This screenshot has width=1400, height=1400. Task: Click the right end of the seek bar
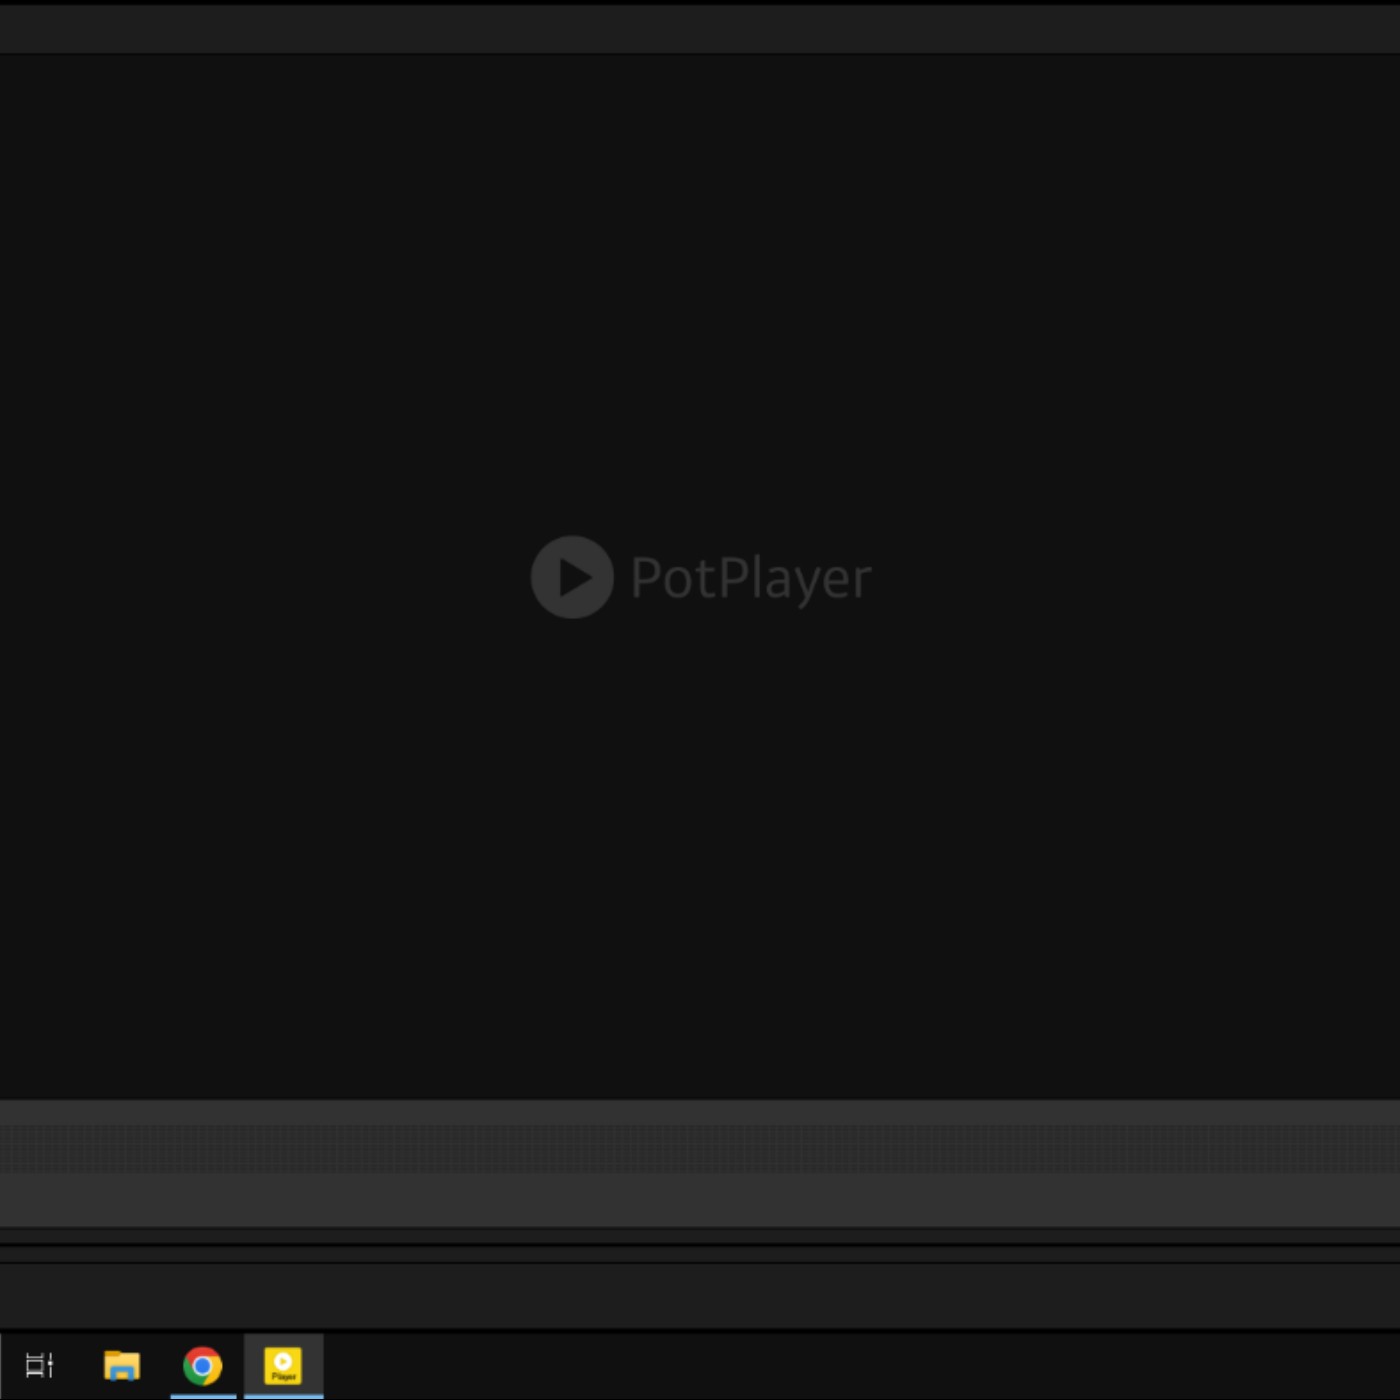tap(1390, 1147)
